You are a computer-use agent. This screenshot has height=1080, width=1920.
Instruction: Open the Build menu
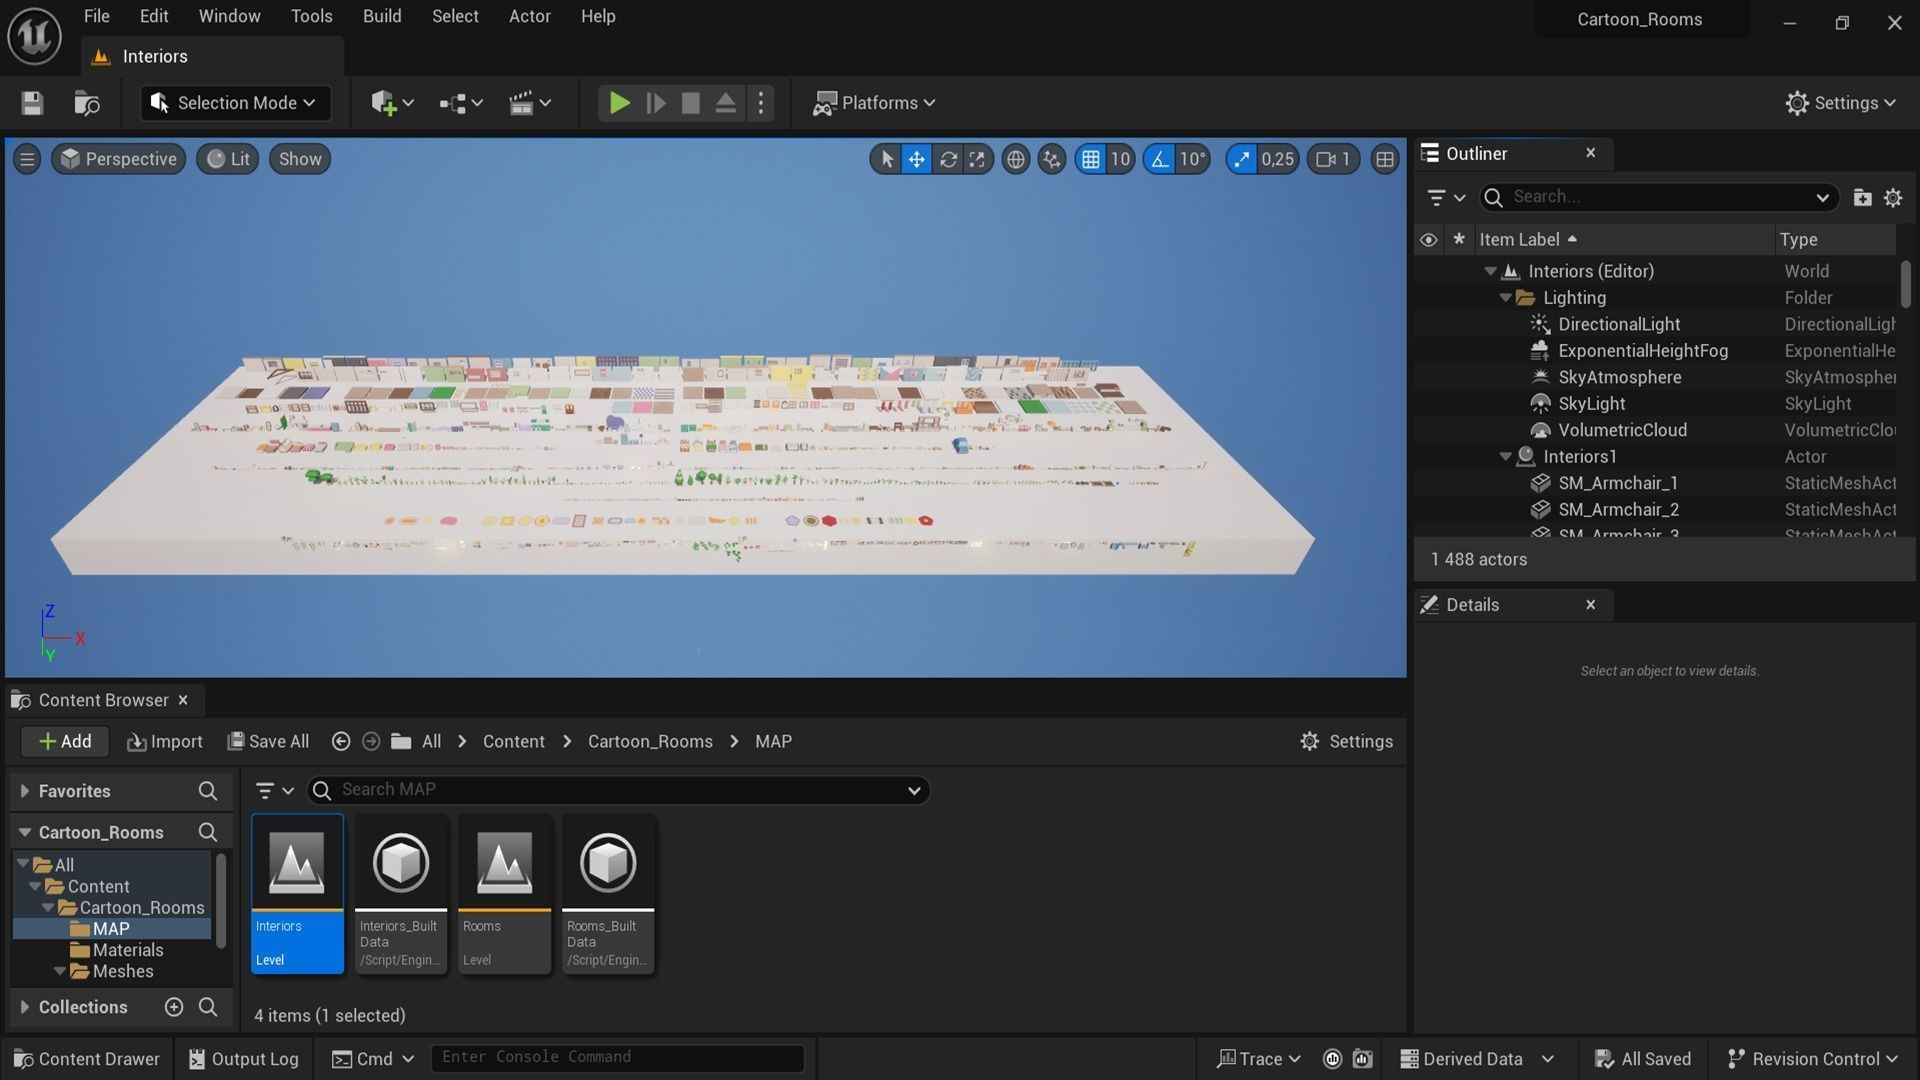(x=382, y=16)
